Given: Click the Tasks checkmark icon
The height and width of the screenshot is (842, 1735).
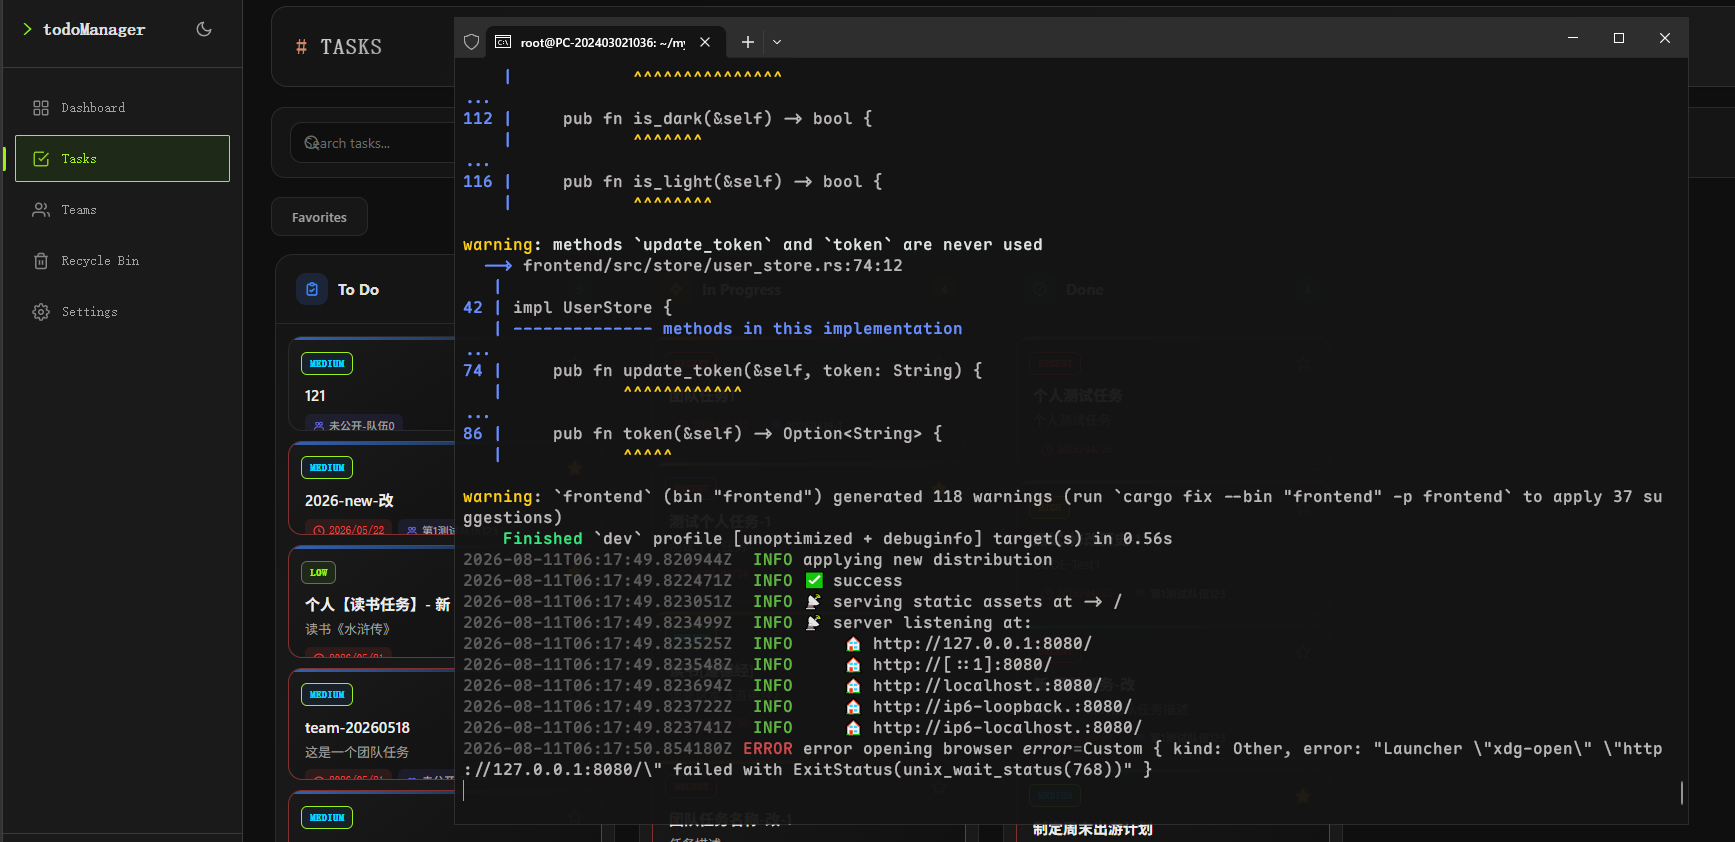Looking at the screenshot, I should [41, 159].
